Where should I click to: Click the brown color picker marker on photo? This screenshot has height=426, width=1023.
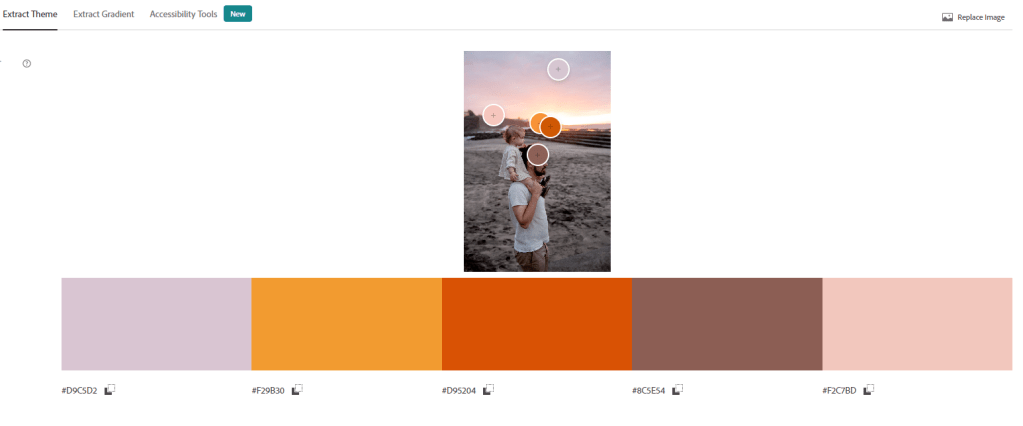click(538, 155)
